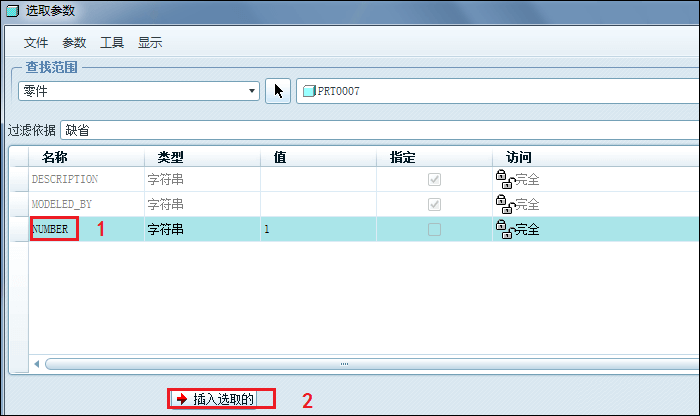
Task: Click access lock icon for NUMBER
Action: pyautogui.click(x=505, y=229)
